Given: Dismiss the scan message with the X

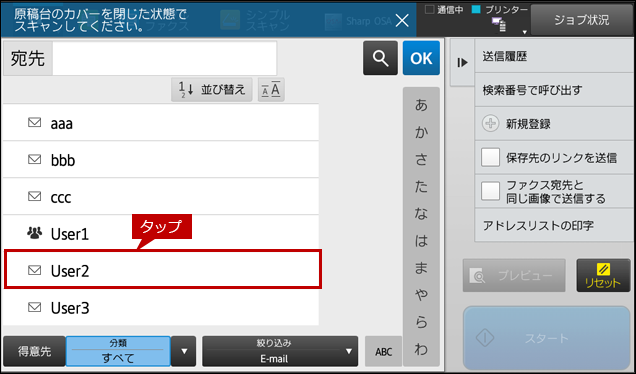Looking at the screenshot, I should (402, 20).
